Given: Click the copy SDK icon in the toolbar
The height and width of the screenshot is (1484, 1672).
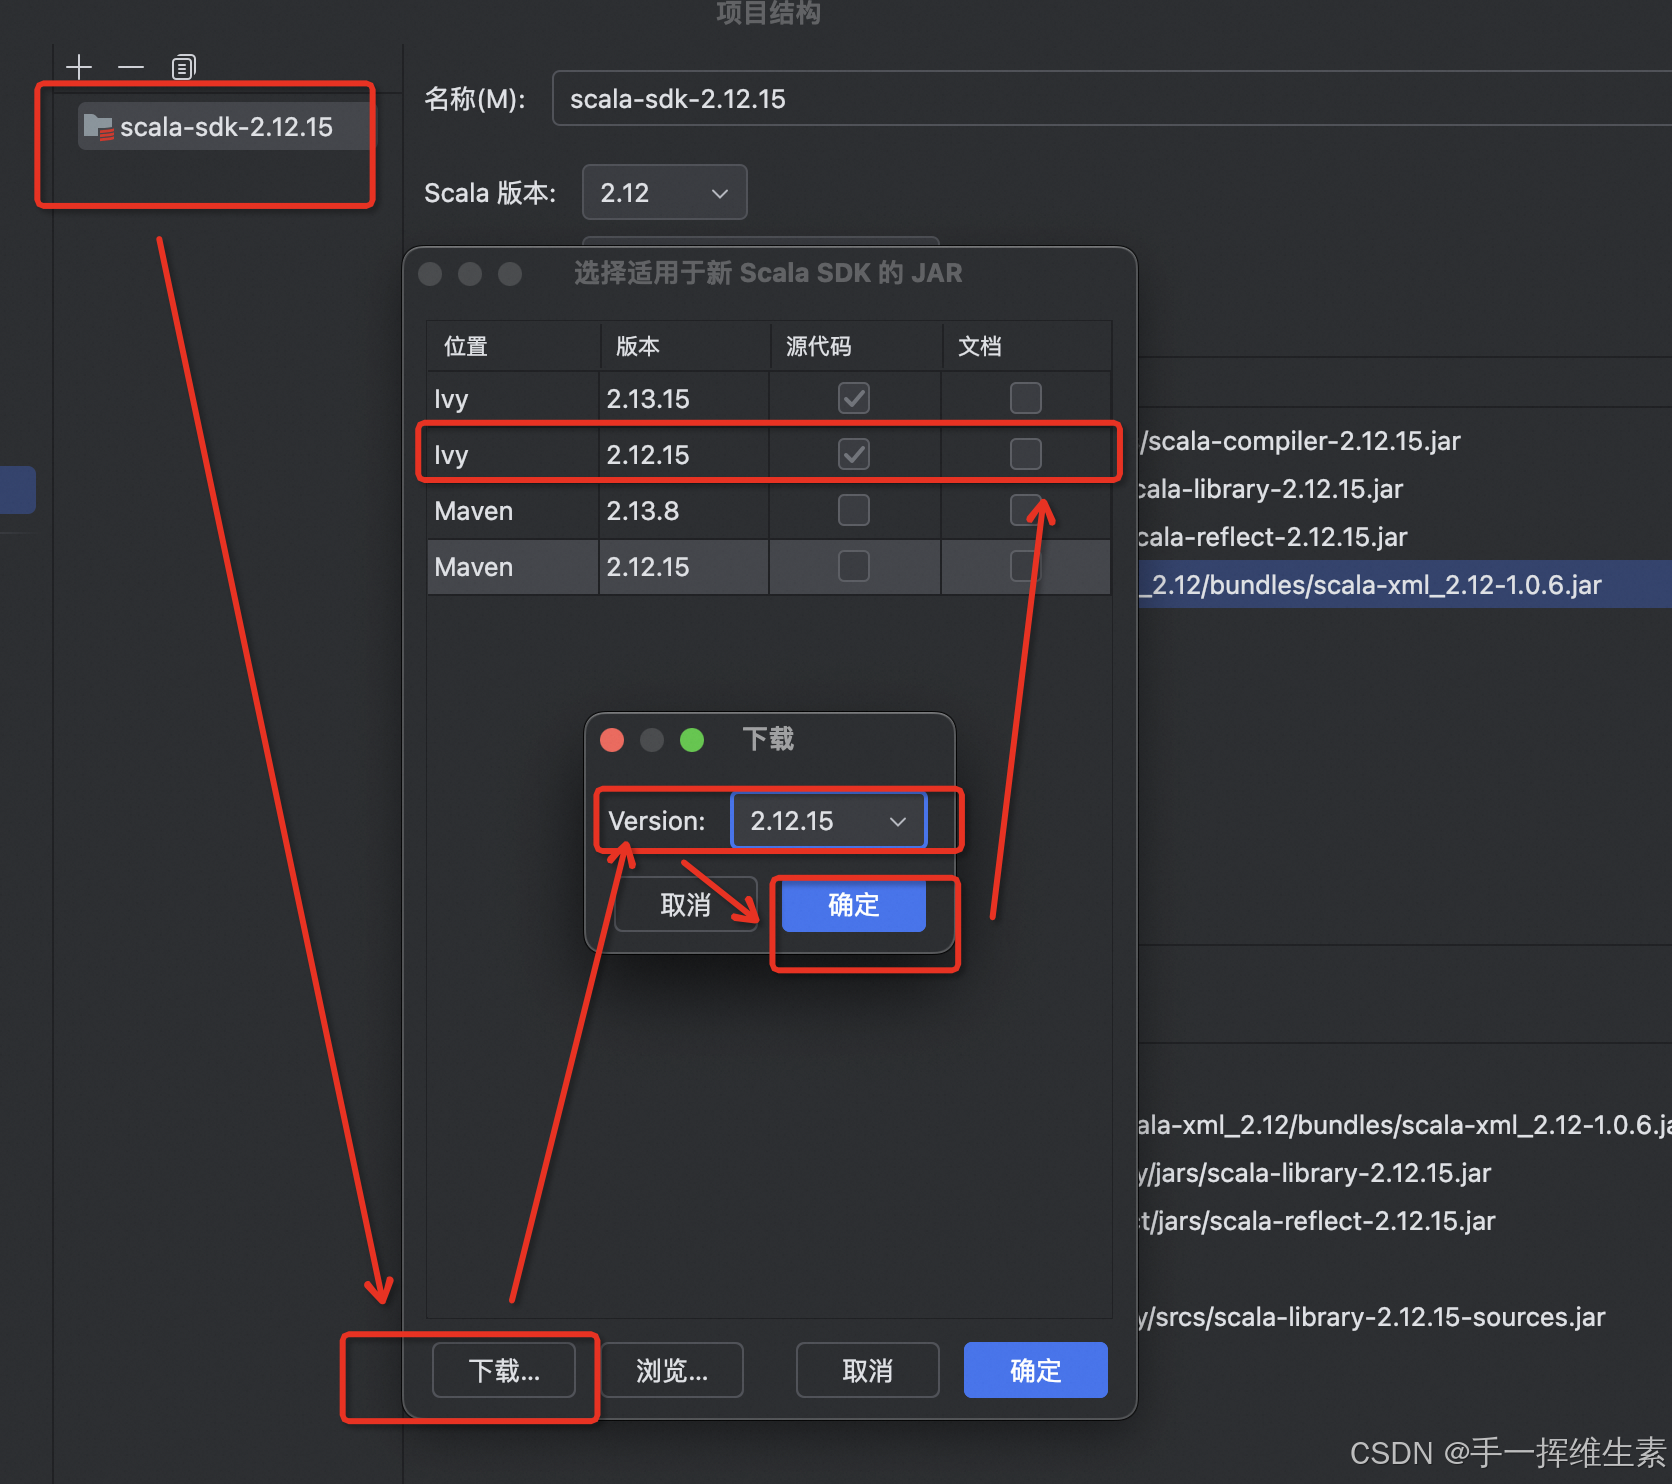Looking at the screenshot, I should [182, 67].
